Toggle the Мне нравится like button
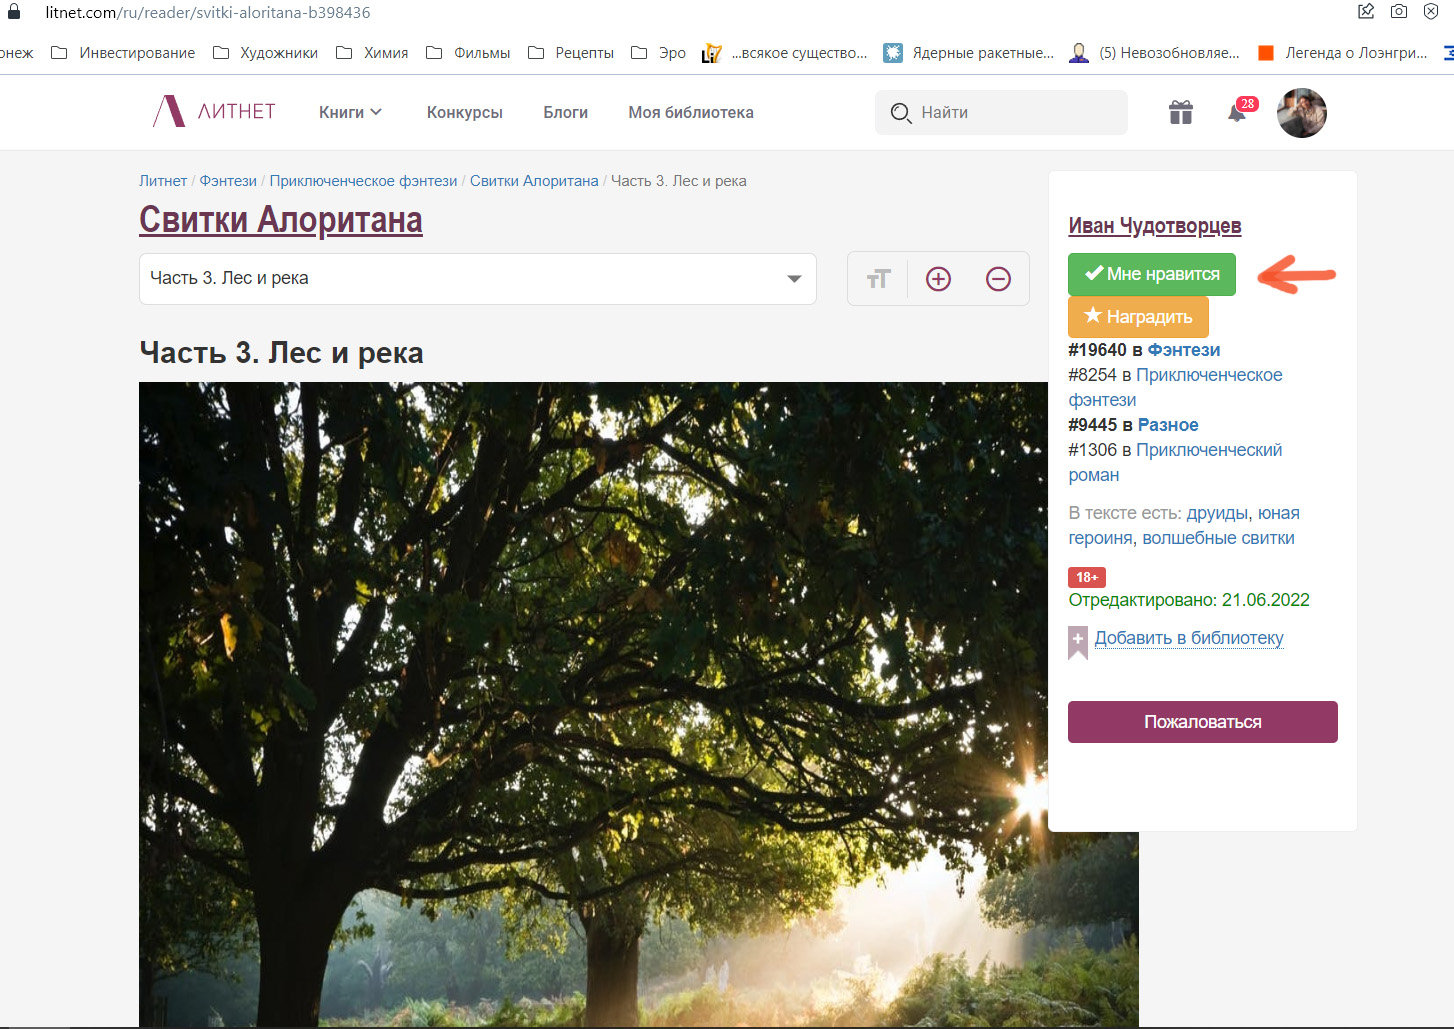1454x1029 pixels. 1151,274
